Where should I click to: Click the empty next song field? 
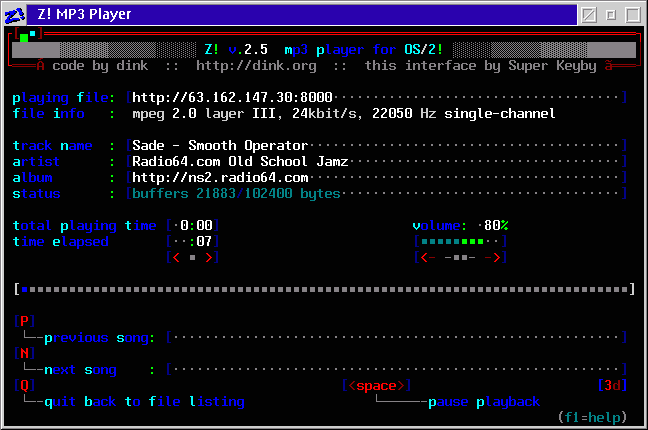coord(396,369)
